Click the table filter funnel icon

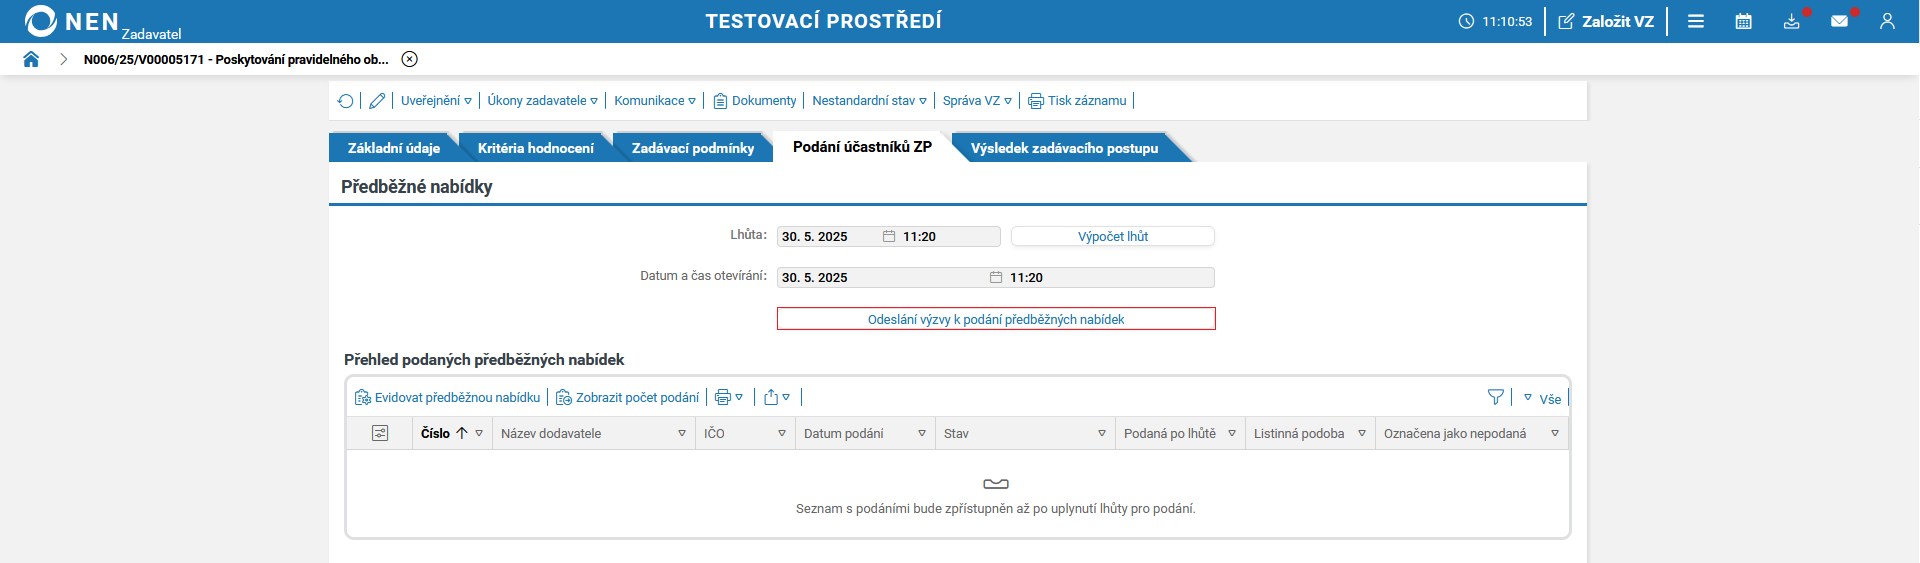click(x=1496, y=397)
